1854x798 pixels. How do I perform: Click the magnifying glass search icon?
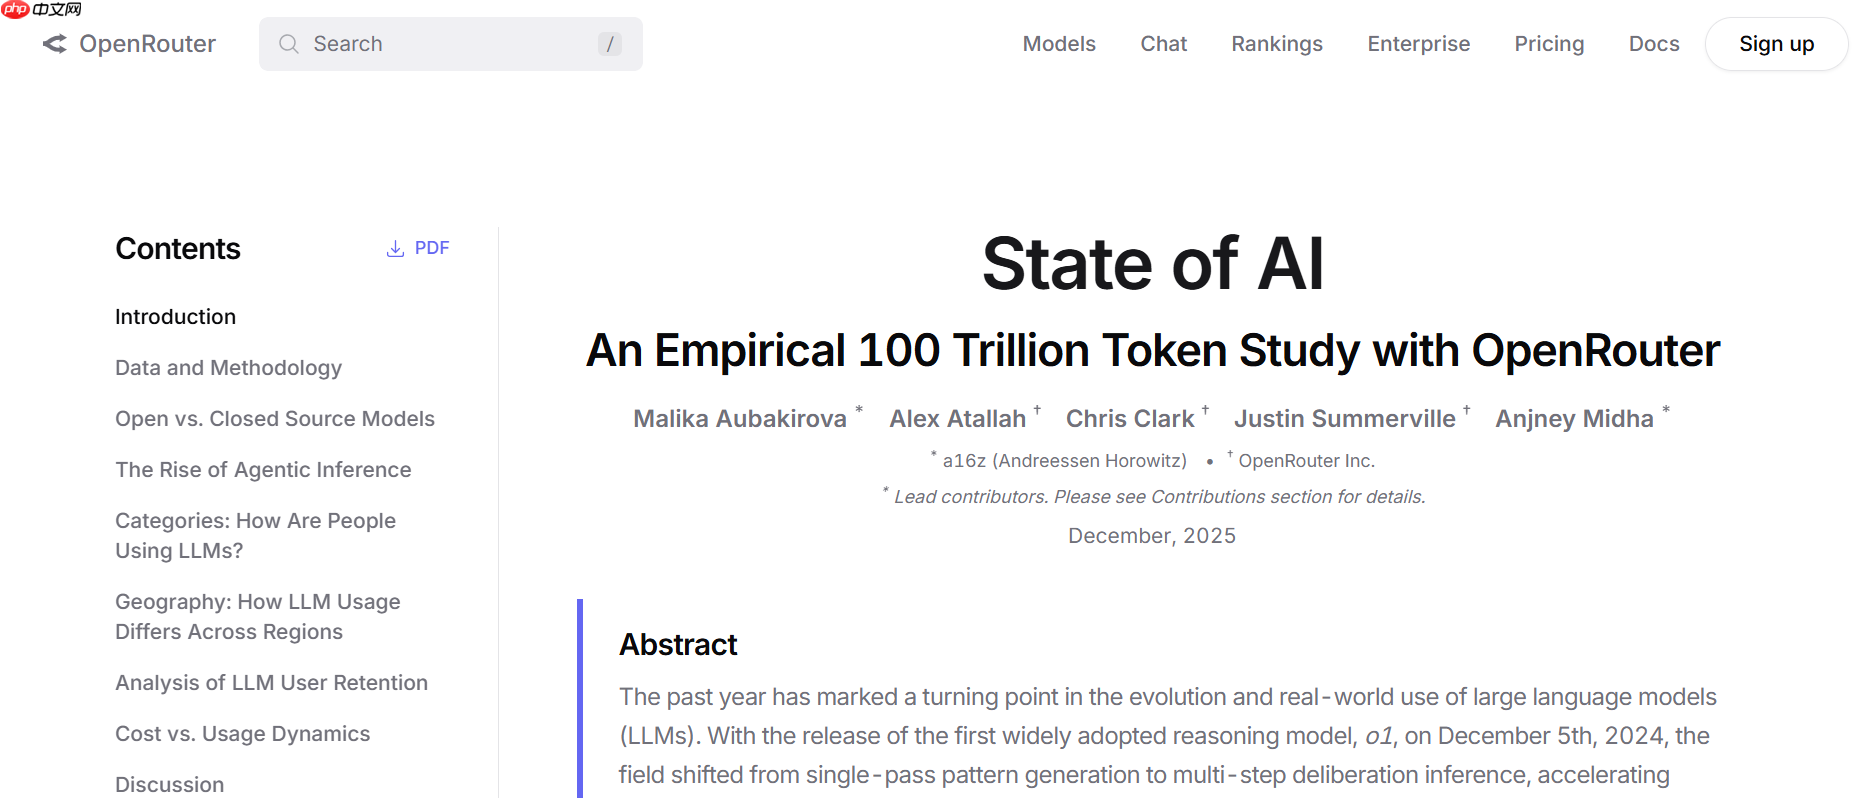(288, 44)
